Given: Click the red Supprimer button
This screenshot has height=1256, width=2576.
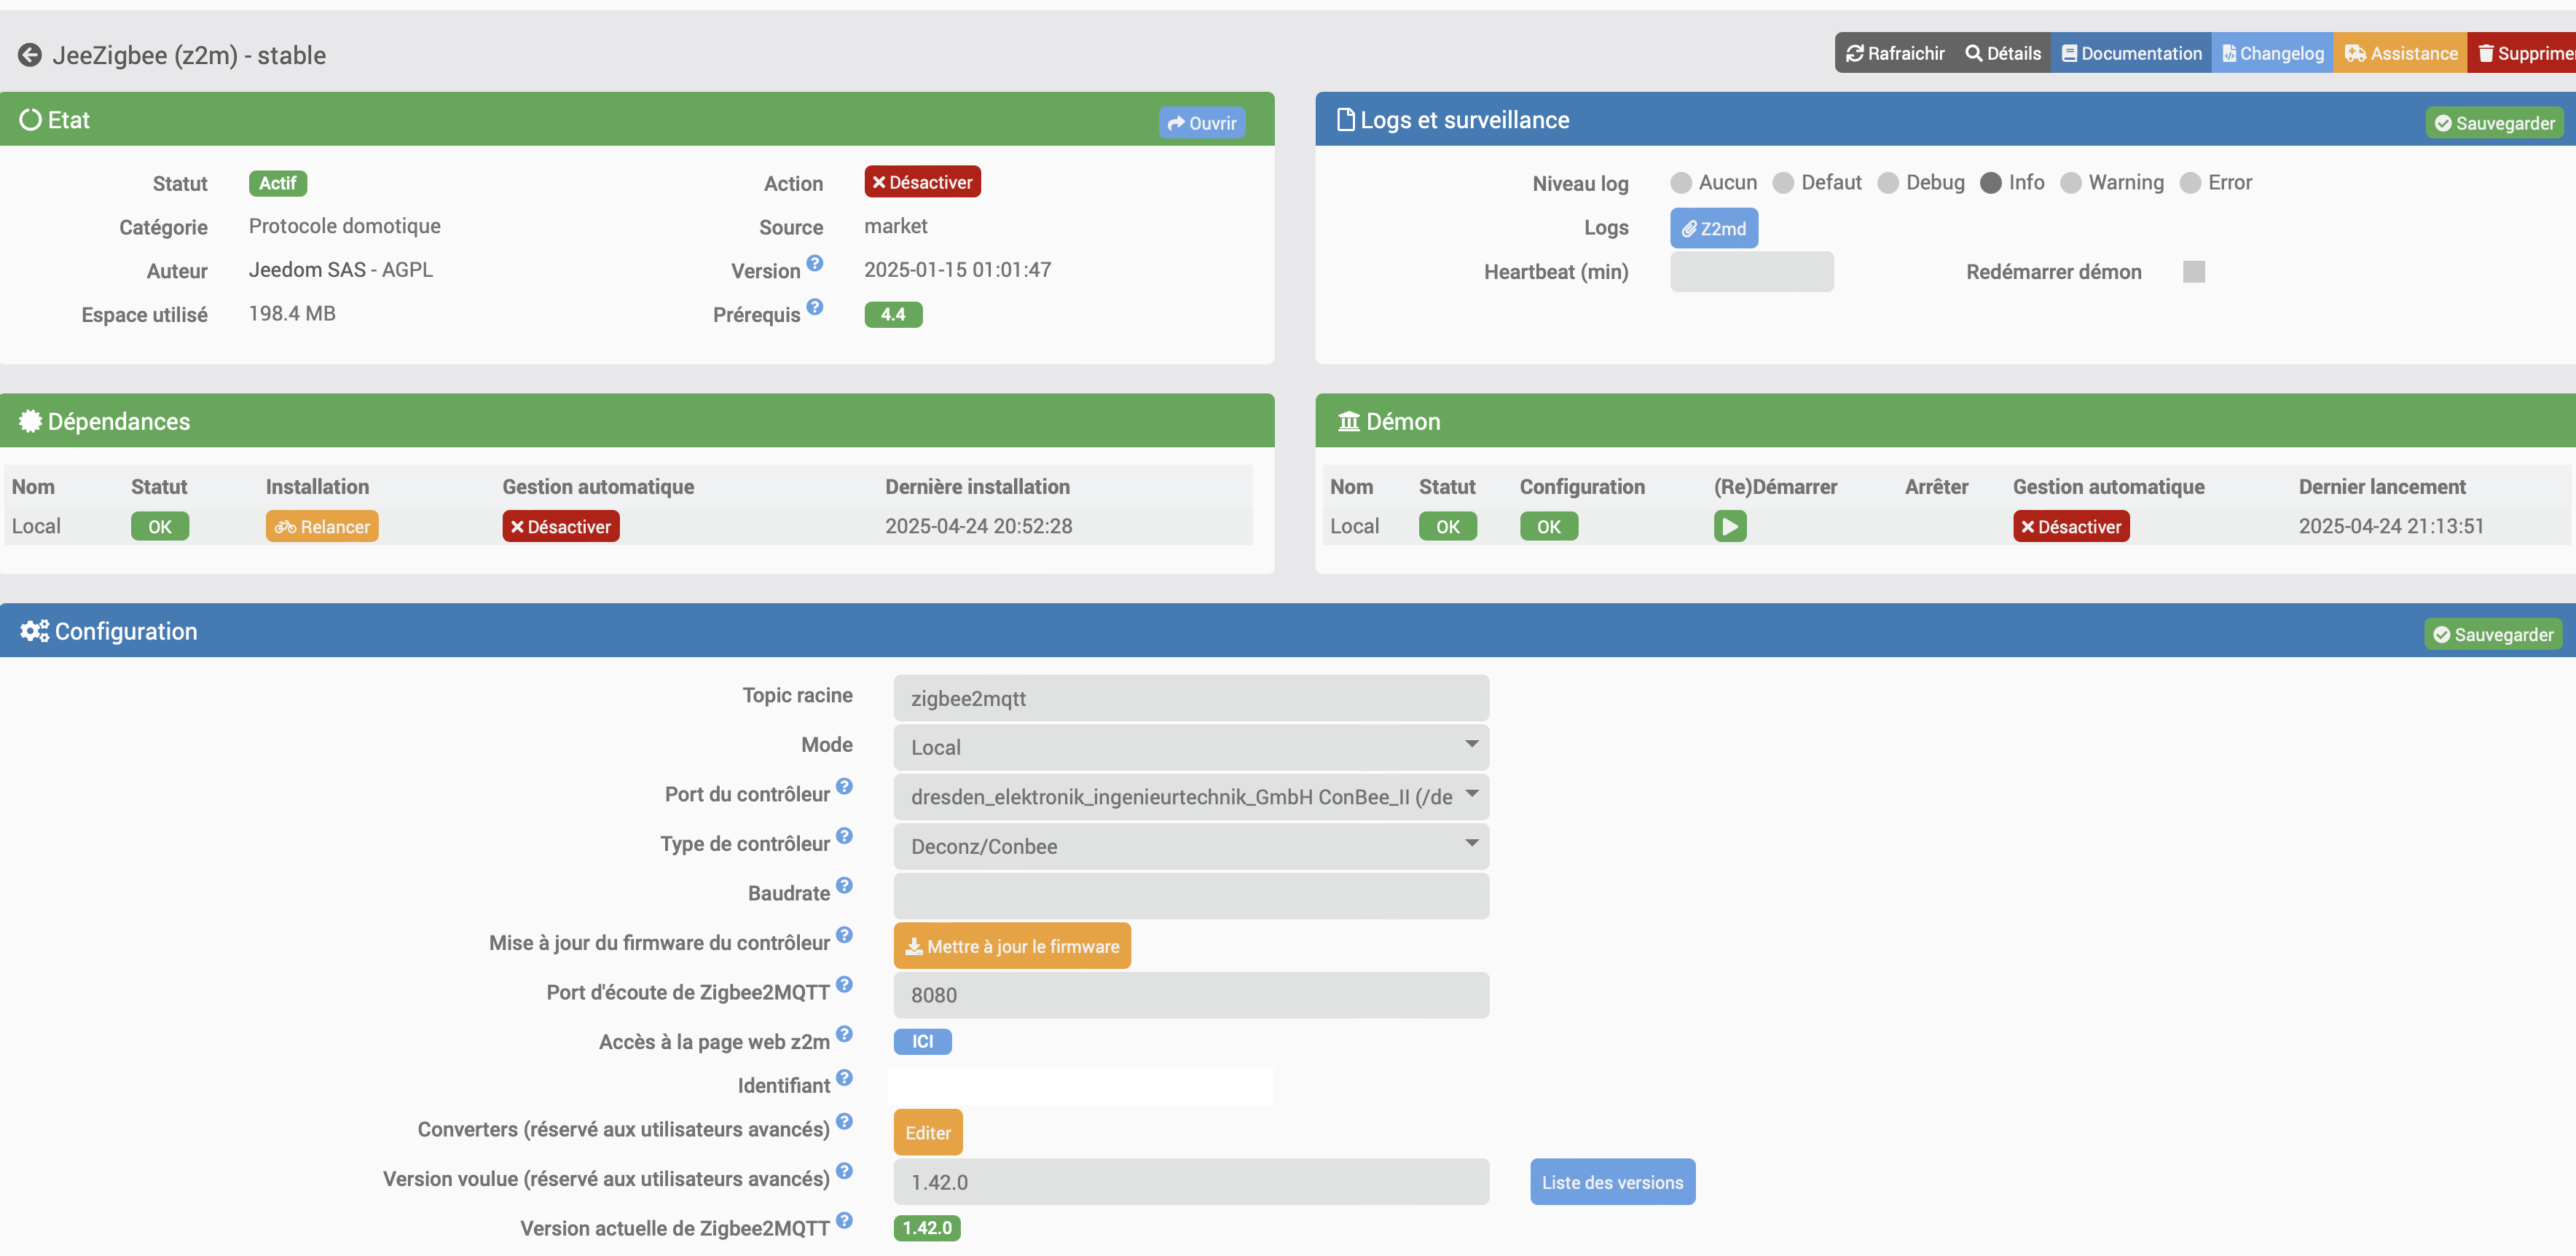Looking at the screenshot, I should [2522, 53].
